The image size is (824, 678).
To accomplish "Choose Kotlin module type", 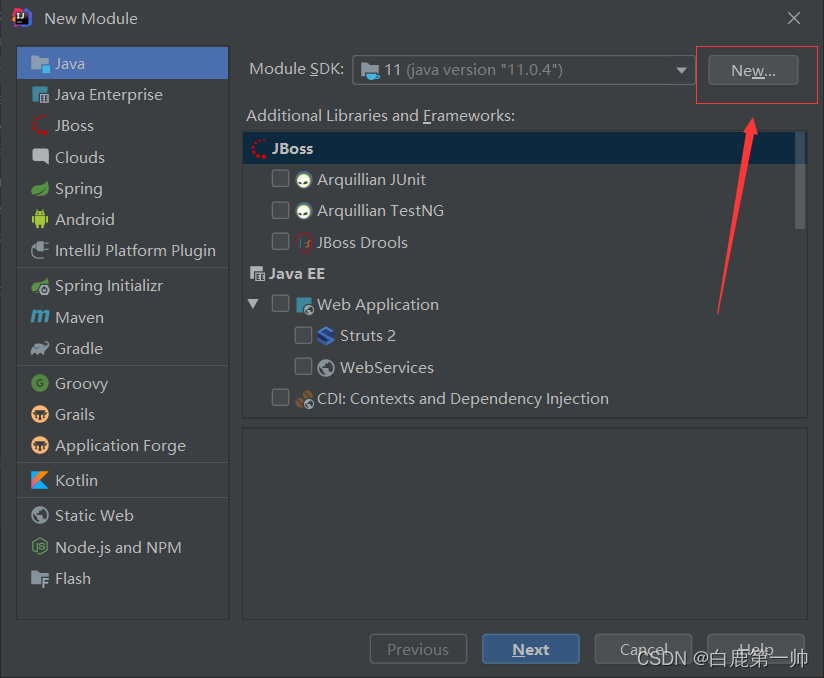I will pyautogui.click(x=122, y=480).
